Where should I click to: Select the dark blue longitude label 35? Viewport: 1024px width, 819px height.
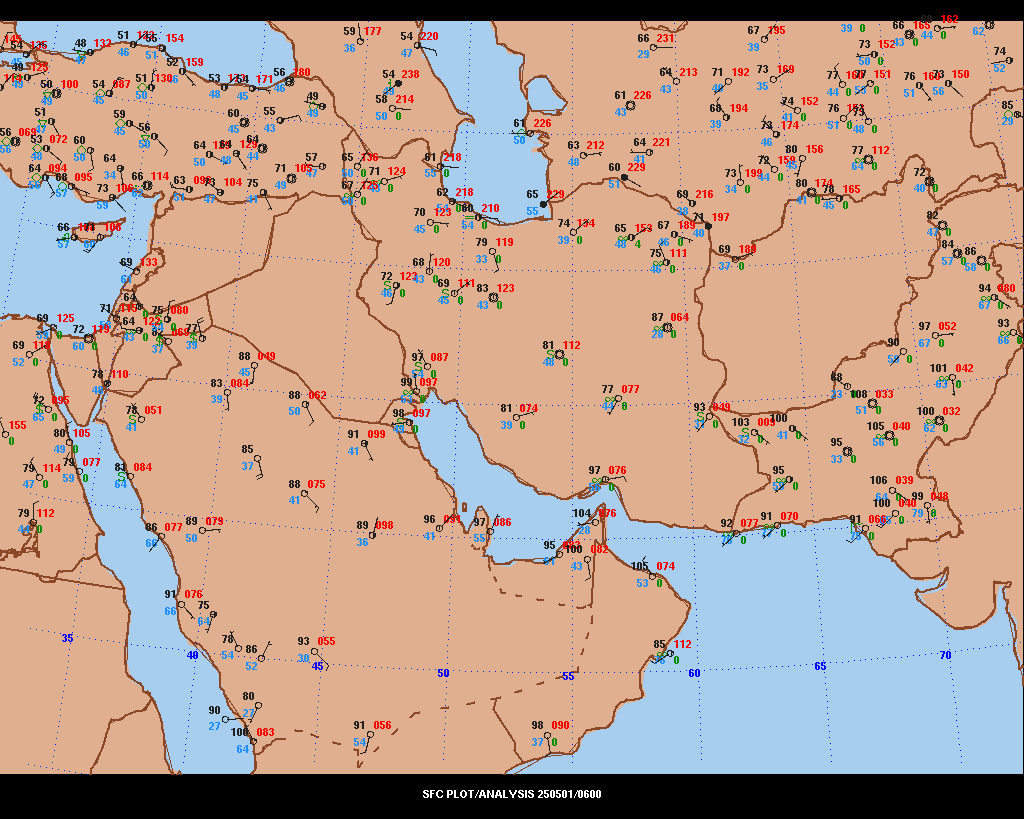[x=67, y=638]
